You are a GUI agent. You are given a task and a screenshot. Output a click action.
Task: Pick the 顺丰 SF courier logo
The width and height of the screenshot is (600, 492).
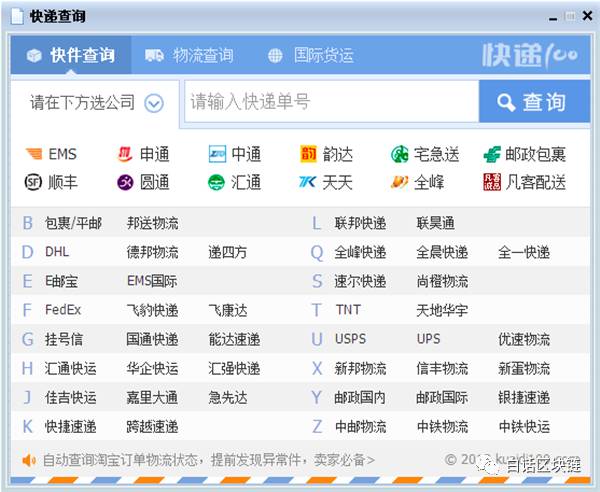(33, 182)
